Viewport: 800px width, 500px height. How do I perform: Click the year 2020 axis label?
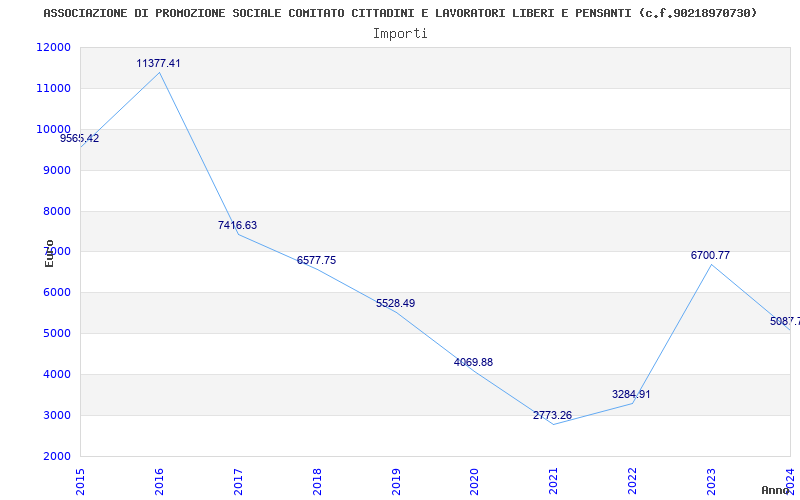(474, 481)
